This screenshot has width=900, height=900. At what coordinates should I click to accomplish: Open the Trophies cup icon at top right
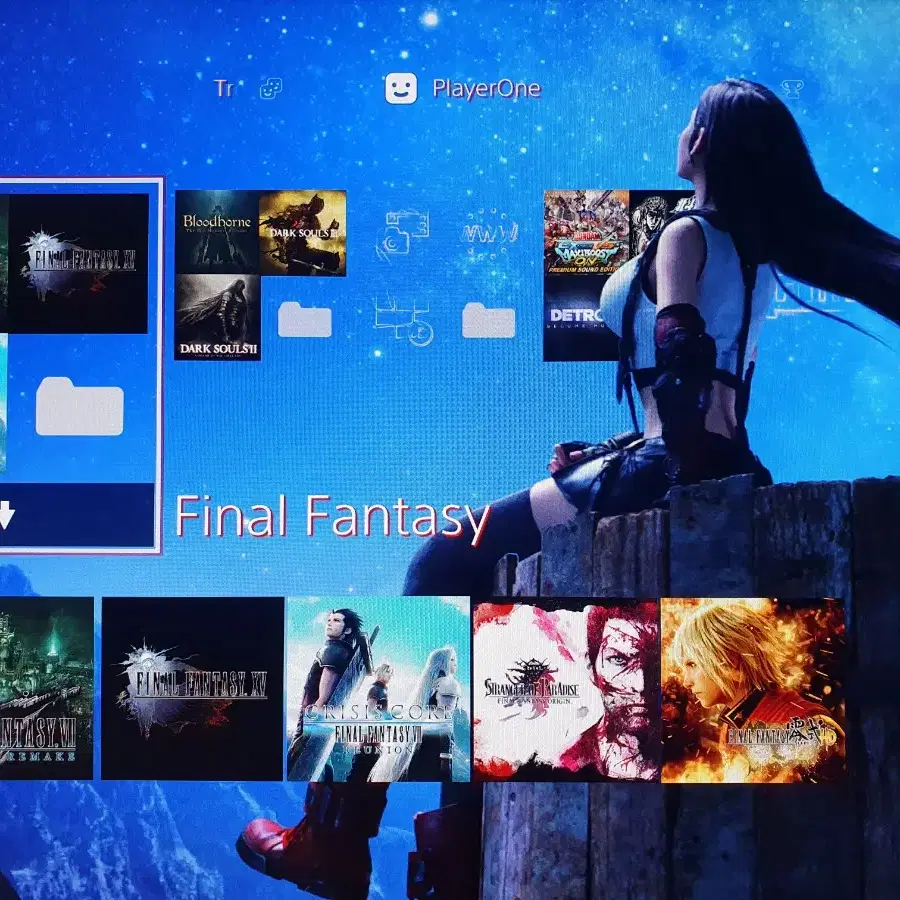tap(792, 88)
